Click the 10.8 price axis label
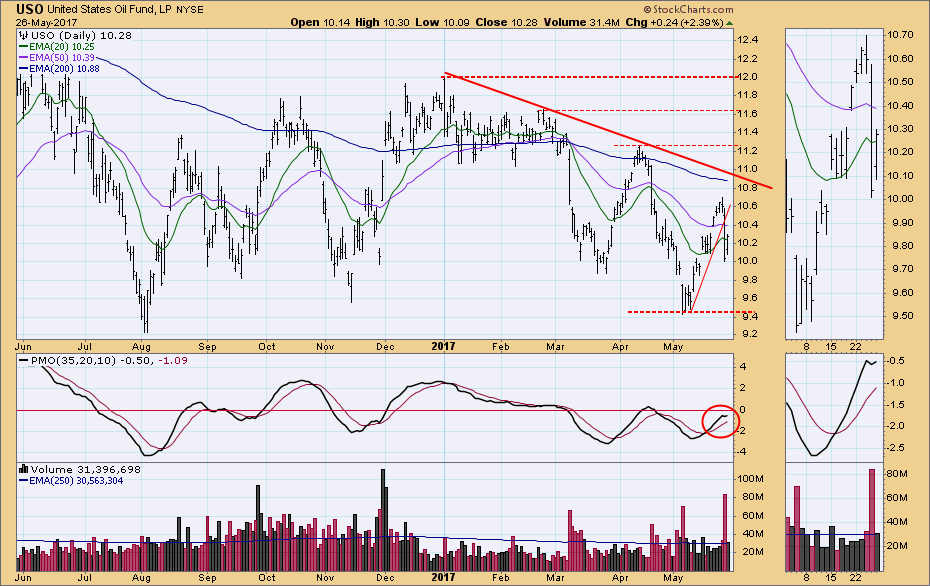 747,188
